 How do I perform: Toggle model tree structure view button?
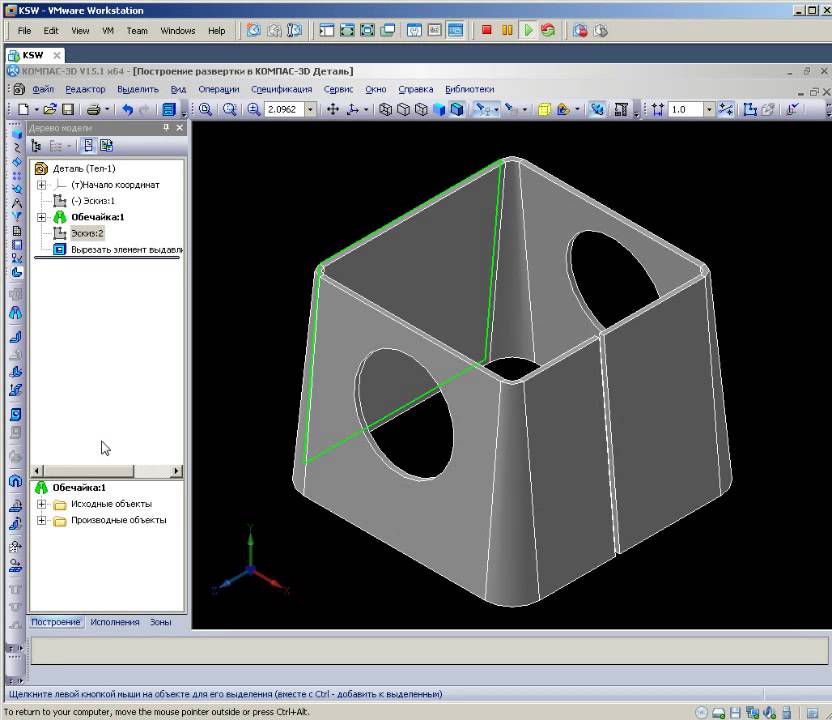pyautogui.click(x=37, y=146)
